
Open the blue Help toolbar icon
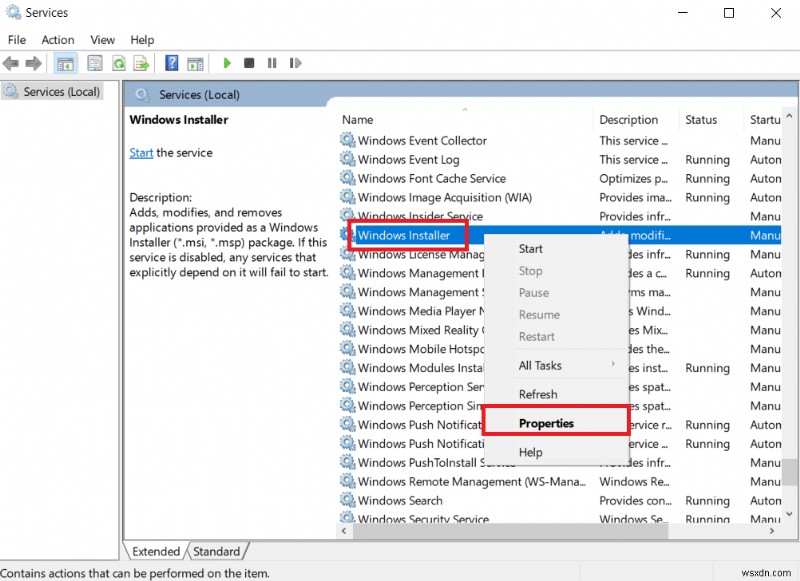pos(171,63)
